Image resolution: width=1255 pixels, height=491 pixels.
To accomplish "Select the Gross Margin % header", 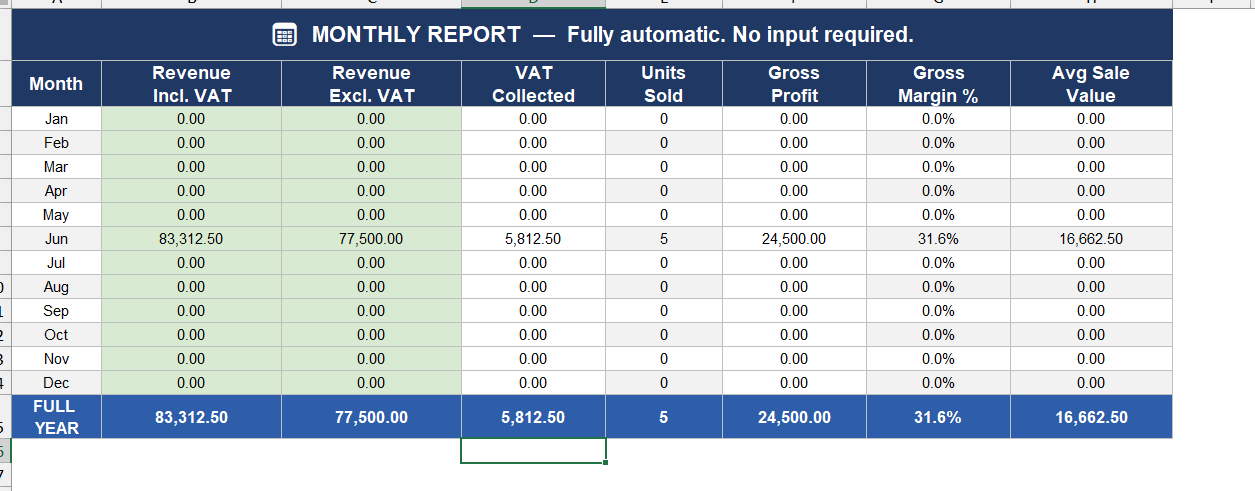I will (938, 84).
